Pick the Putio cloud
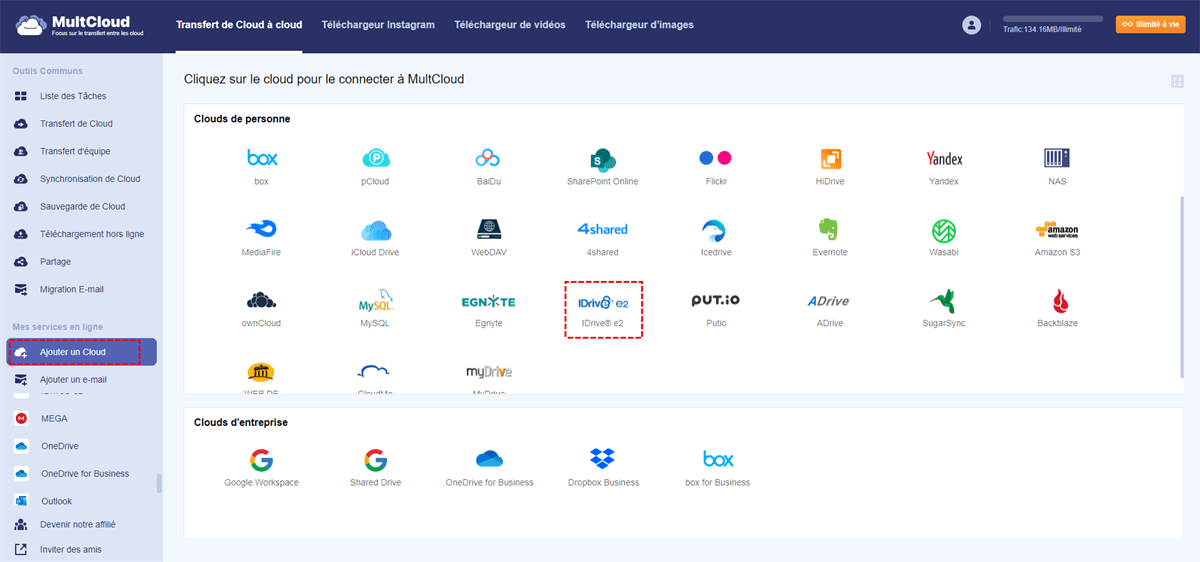This screenshot has height=562, width=1200. [x=716, y=308]
